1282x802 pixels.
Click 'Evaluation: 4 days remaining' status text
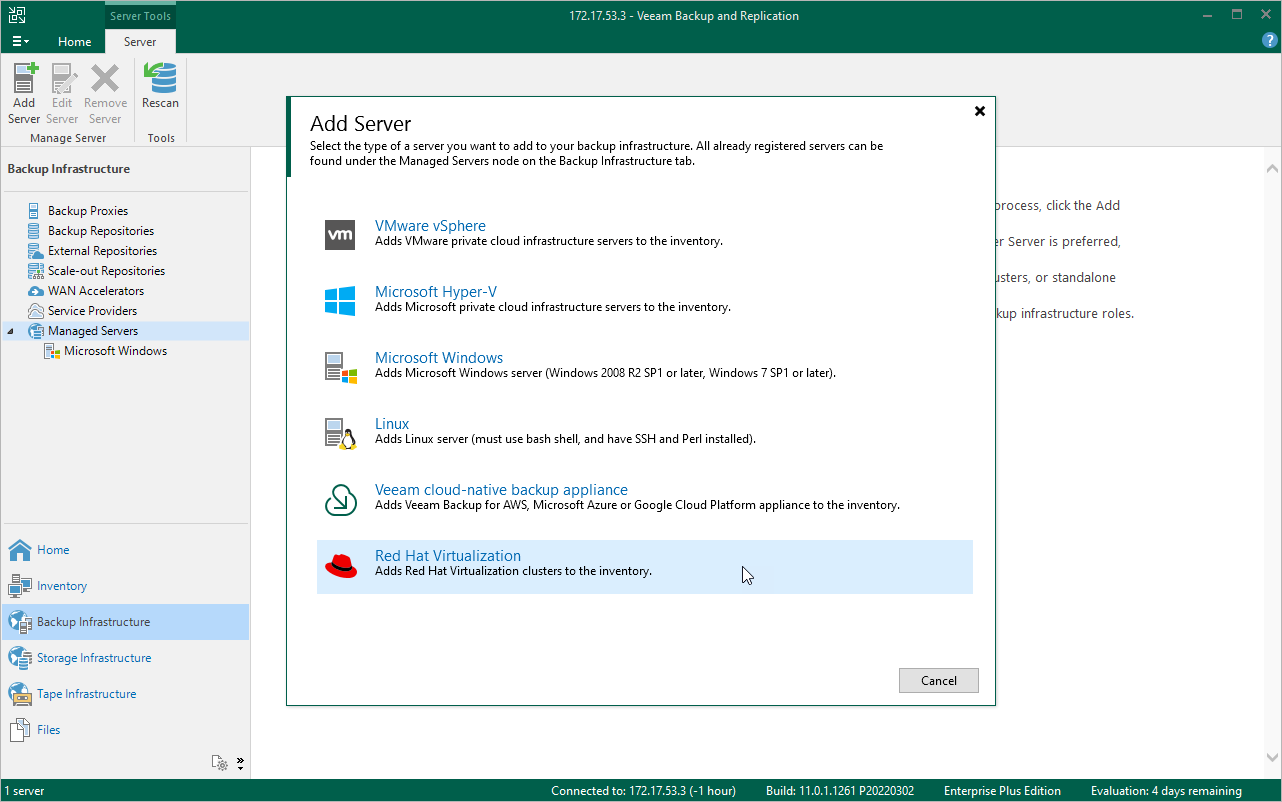1166,791
